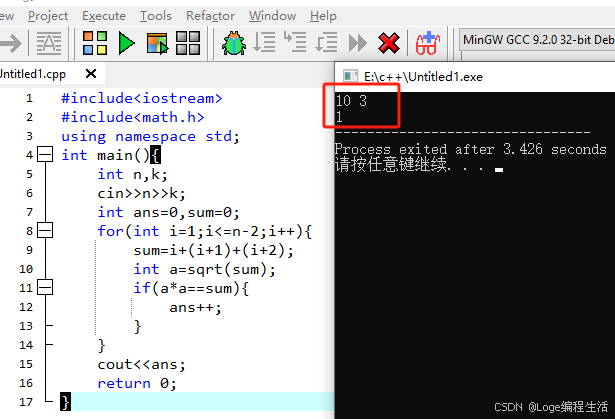Click line number 17 in the gutter

26,402
